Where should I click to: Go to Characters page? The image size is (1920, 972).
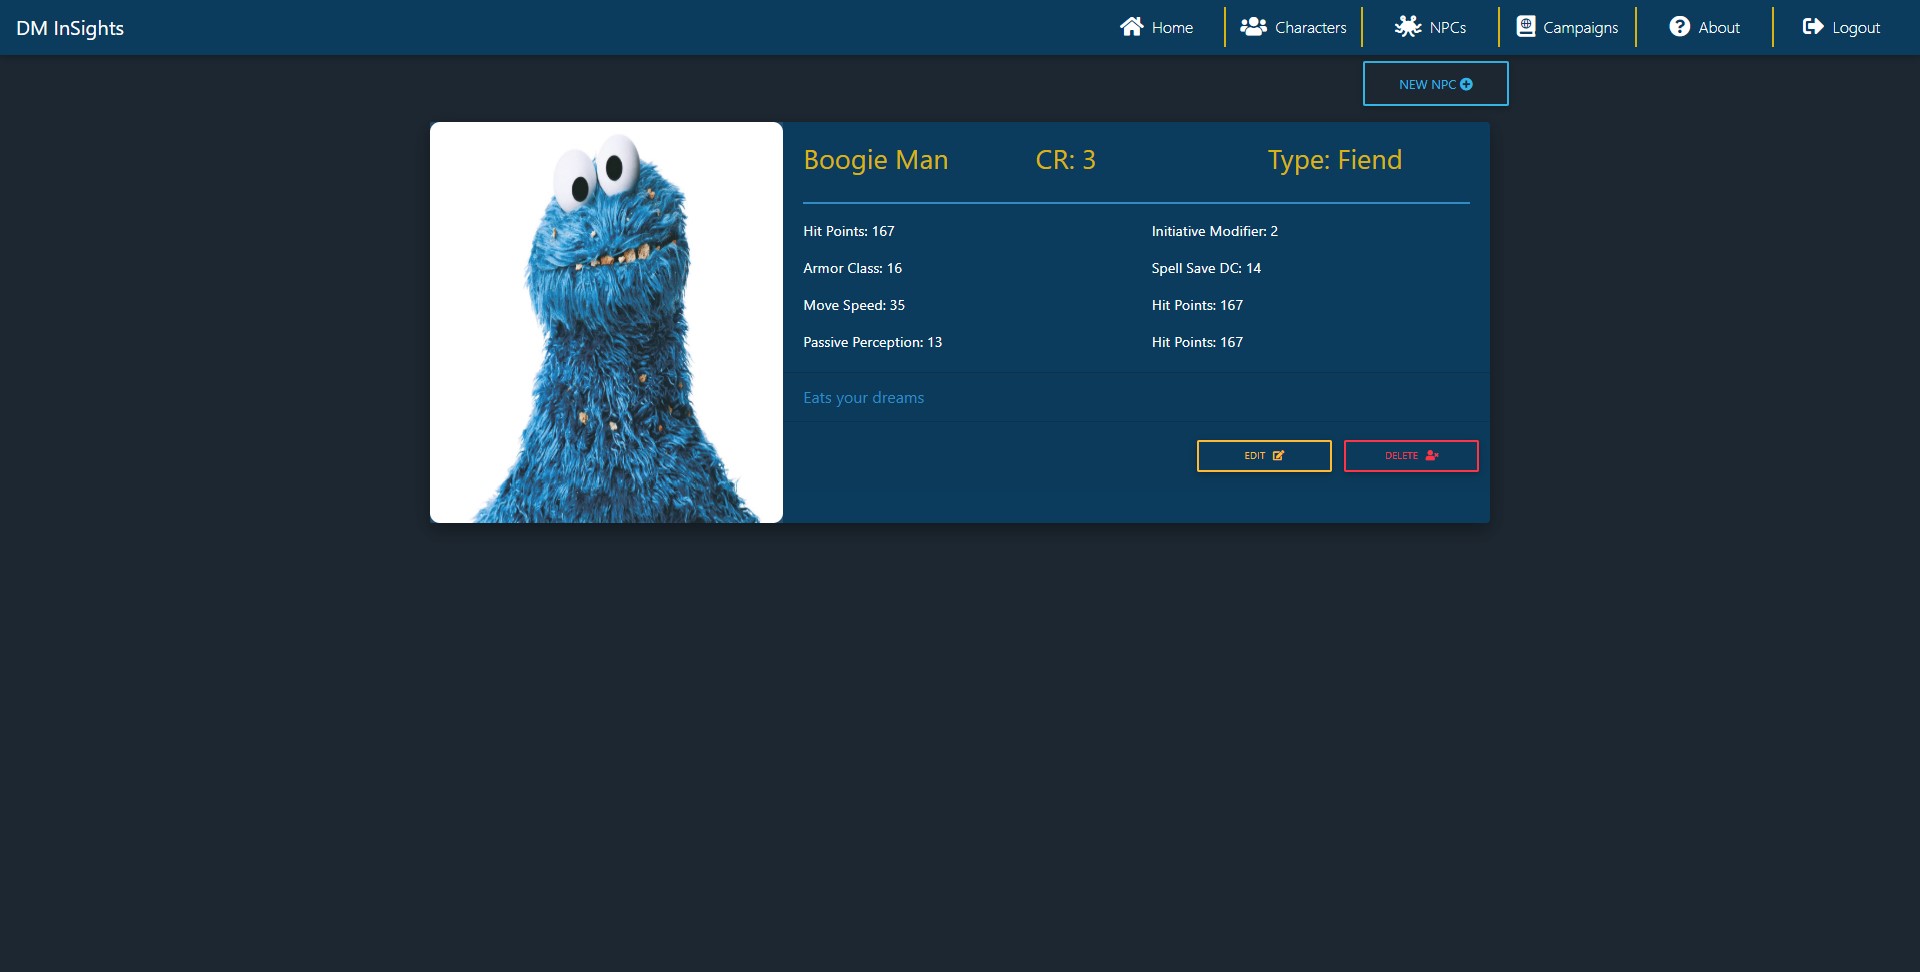[x=1293, y=27]
